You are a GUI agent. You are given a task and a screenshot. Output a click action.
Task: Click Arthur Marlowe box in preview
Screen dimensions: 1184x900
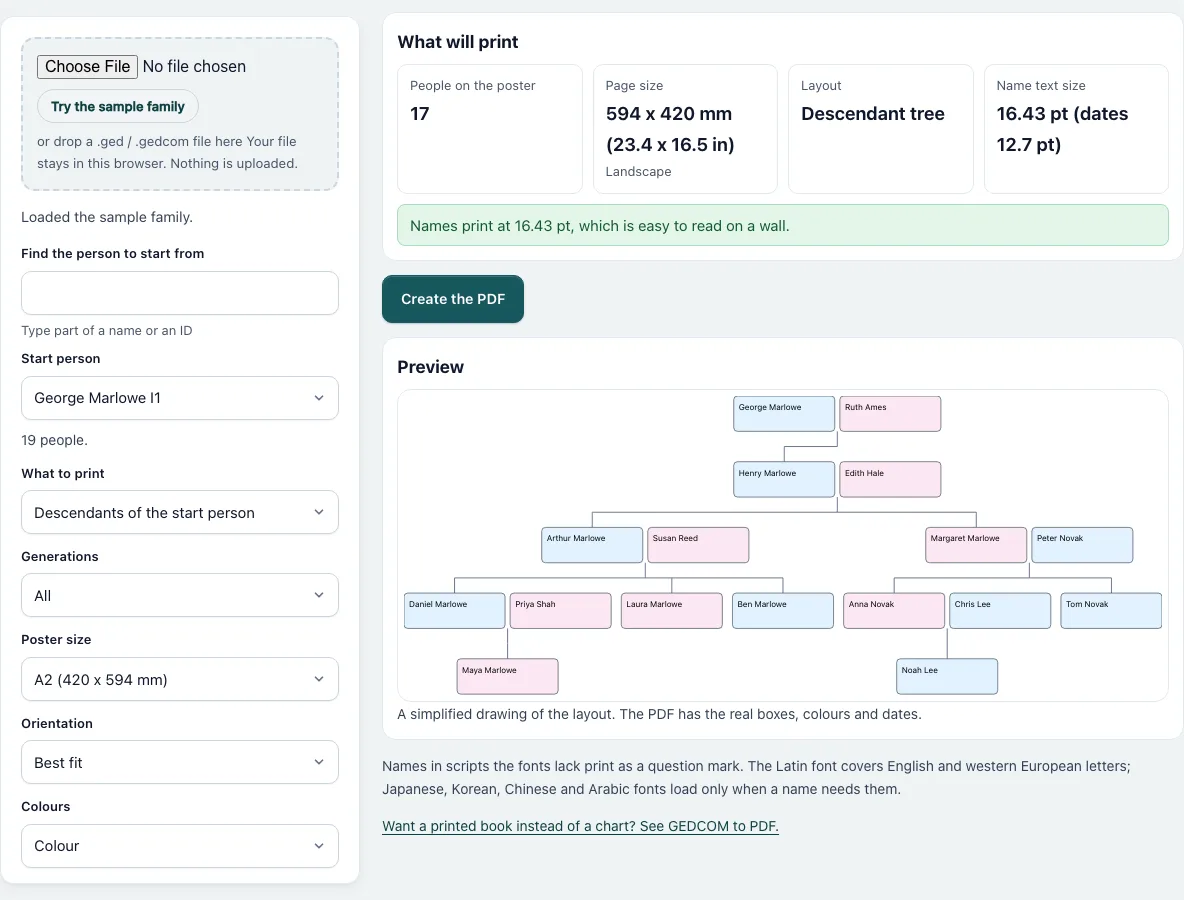[592, 545]
